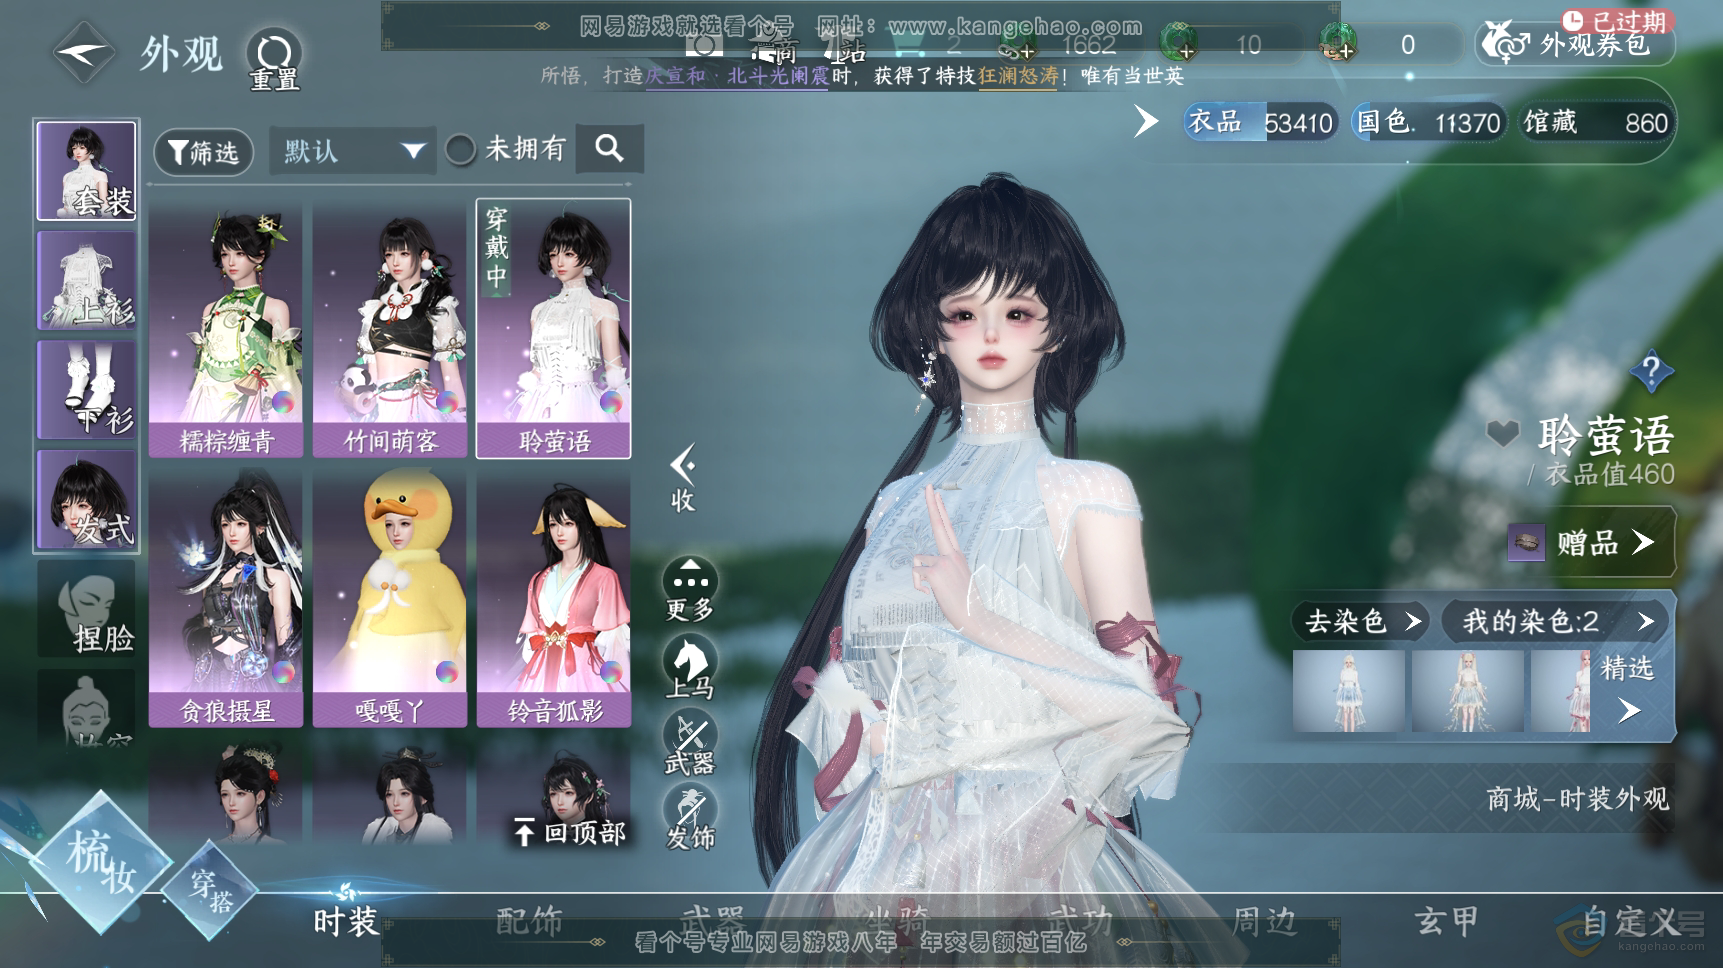Click the 去染色 dye button

(x=1360, y=621)
